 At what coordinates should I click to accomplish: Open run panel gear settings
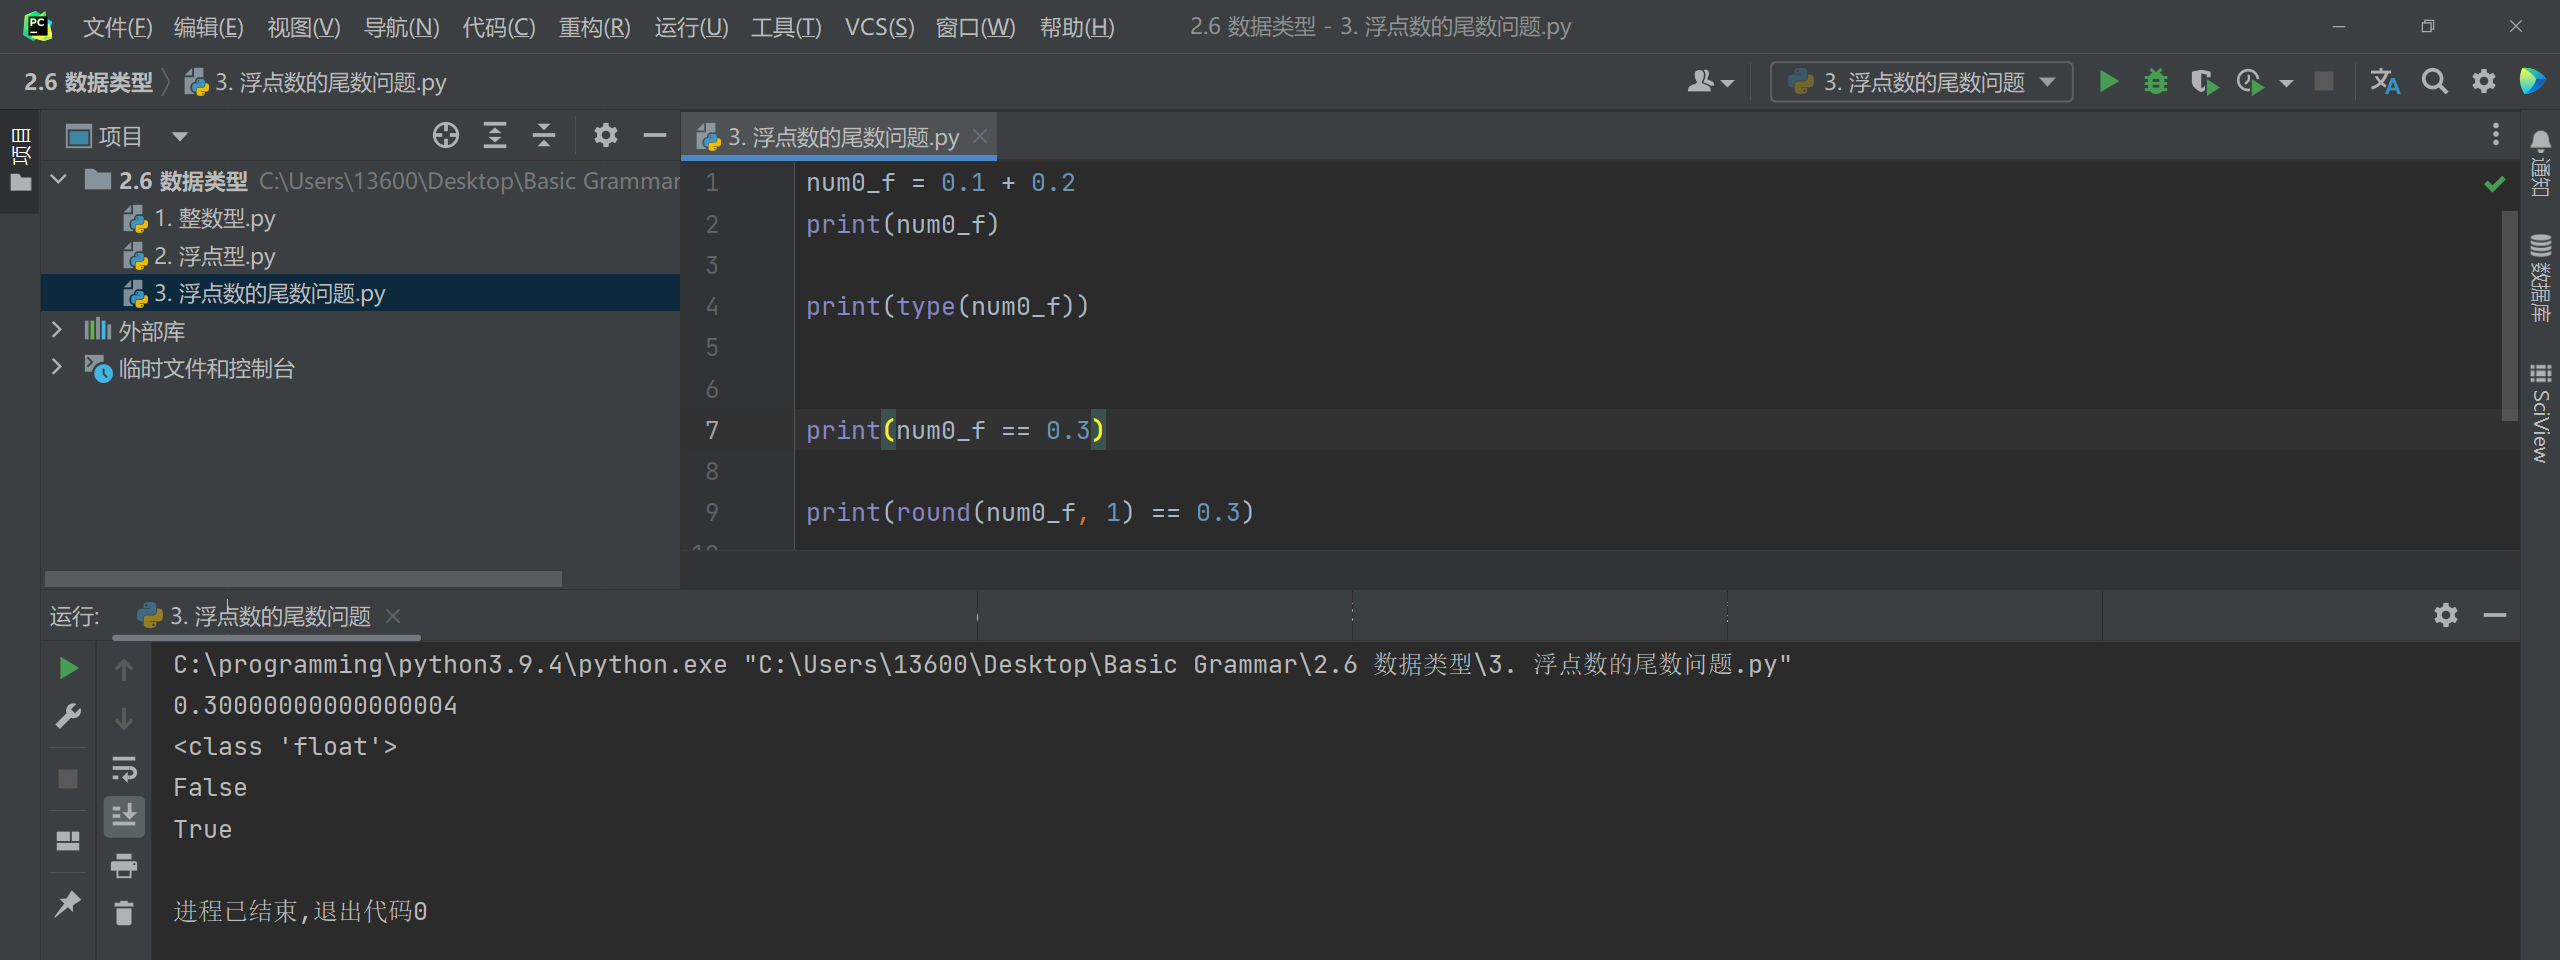click(2445, 615)
